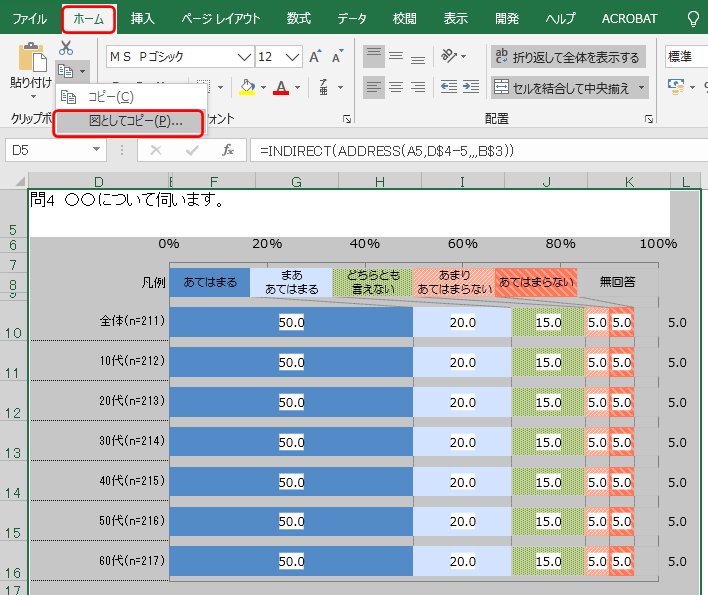
Task: Expand merge and center dropdown arrow
Action: pyautogui.click(x=641, y=88)
